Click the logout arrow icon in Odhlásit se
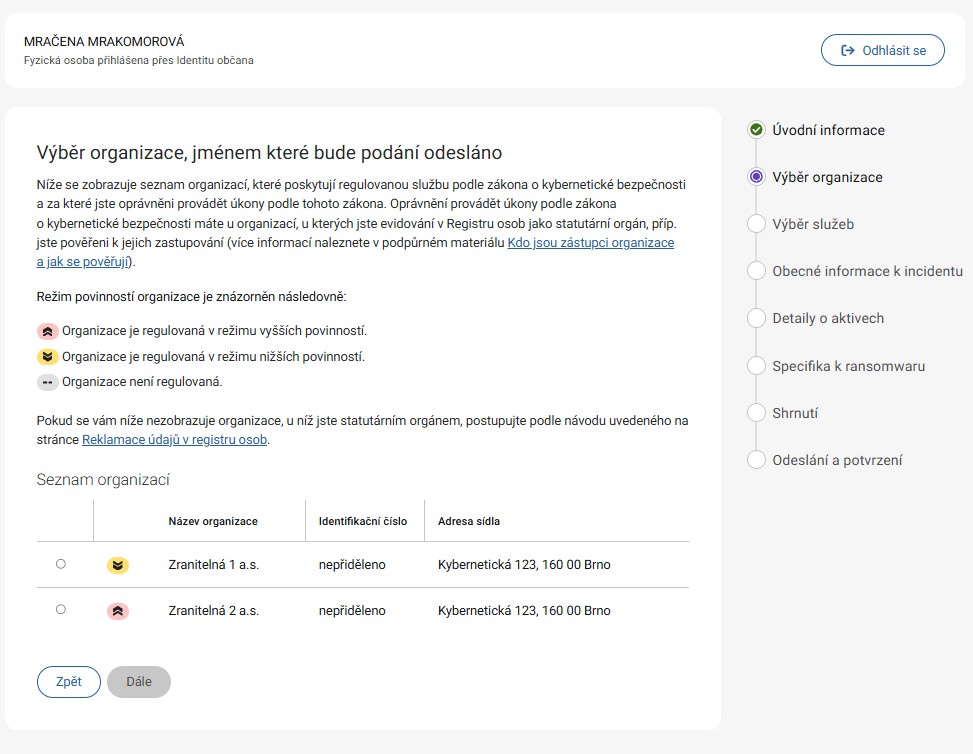This screenshot has height=754, width=973. 848,50
